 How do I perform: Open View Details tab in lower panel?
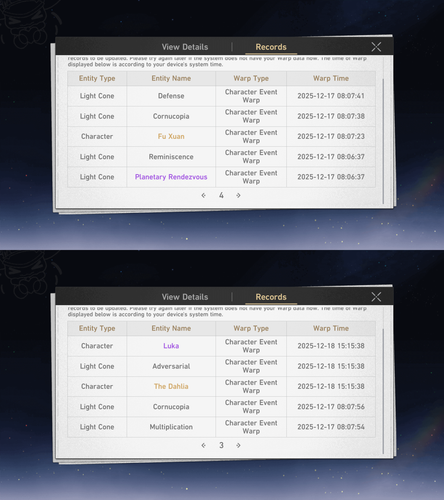[185, 297]
